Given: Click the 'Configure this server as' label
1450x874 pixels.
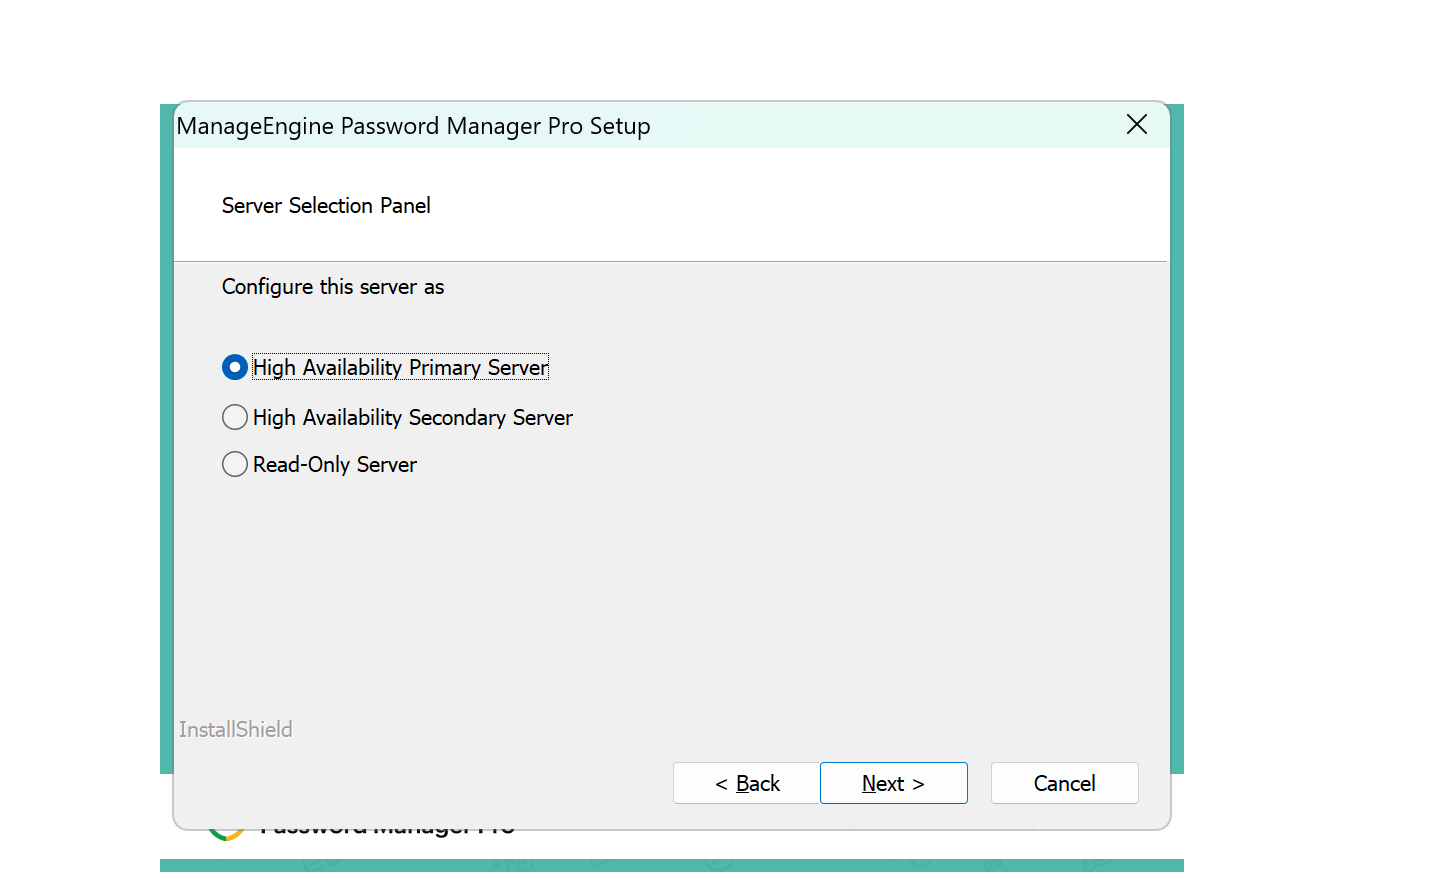Looking at the screenshot, I should coord(333,287).
